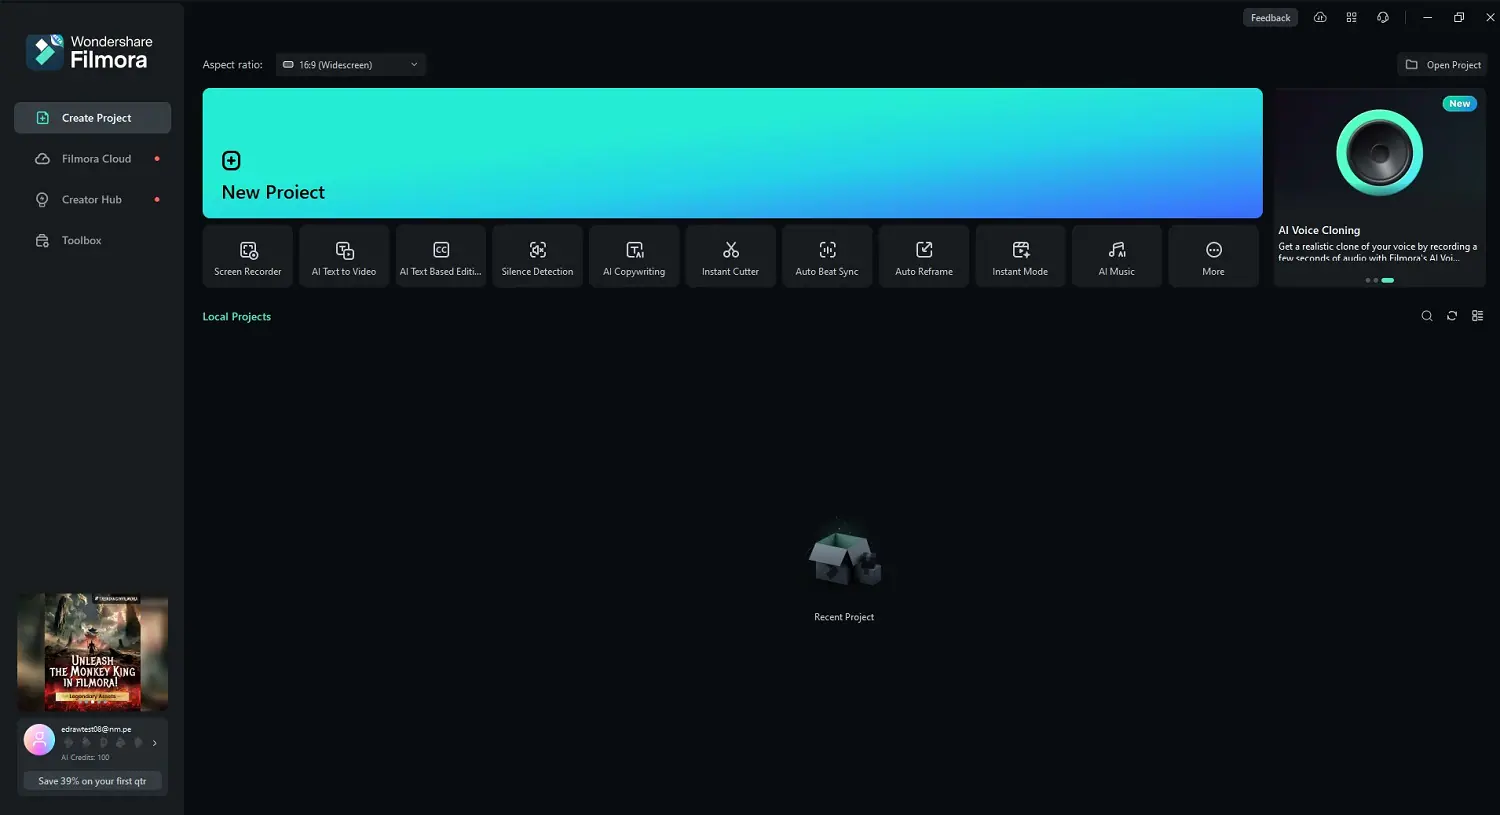Click the edrawtest08@nm.pe account email
The image size is (1500, 815).
96,729
